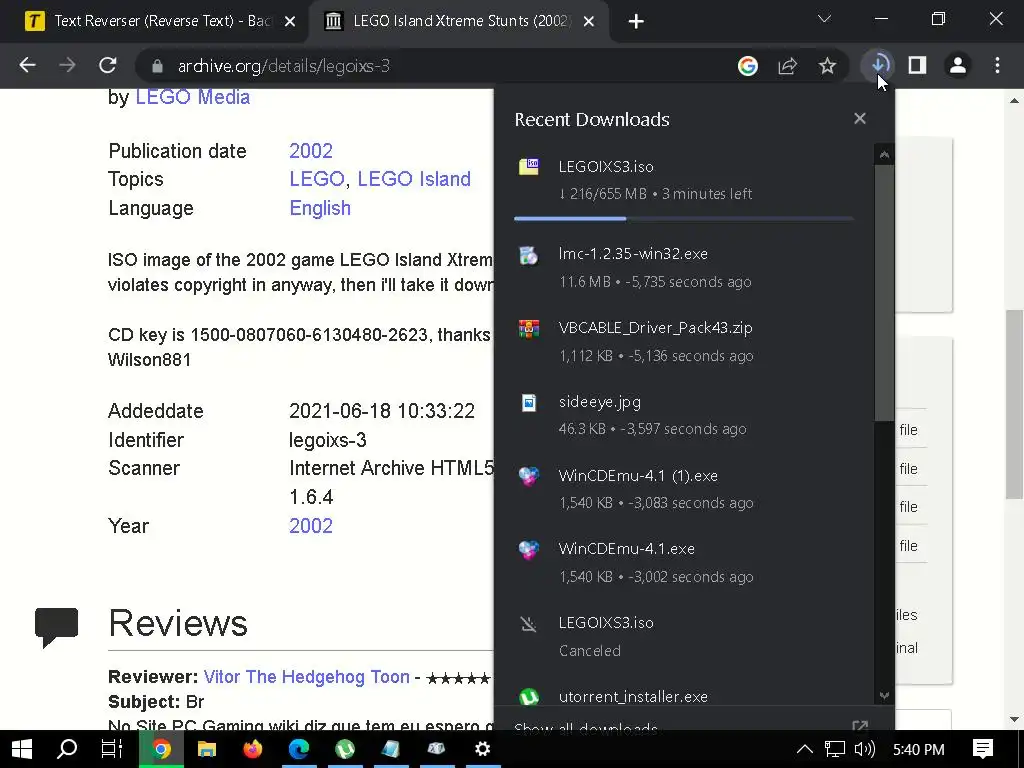This screenshot has height=768, width=1024.
Task: View site information via the lock icon
Action: 157,66
